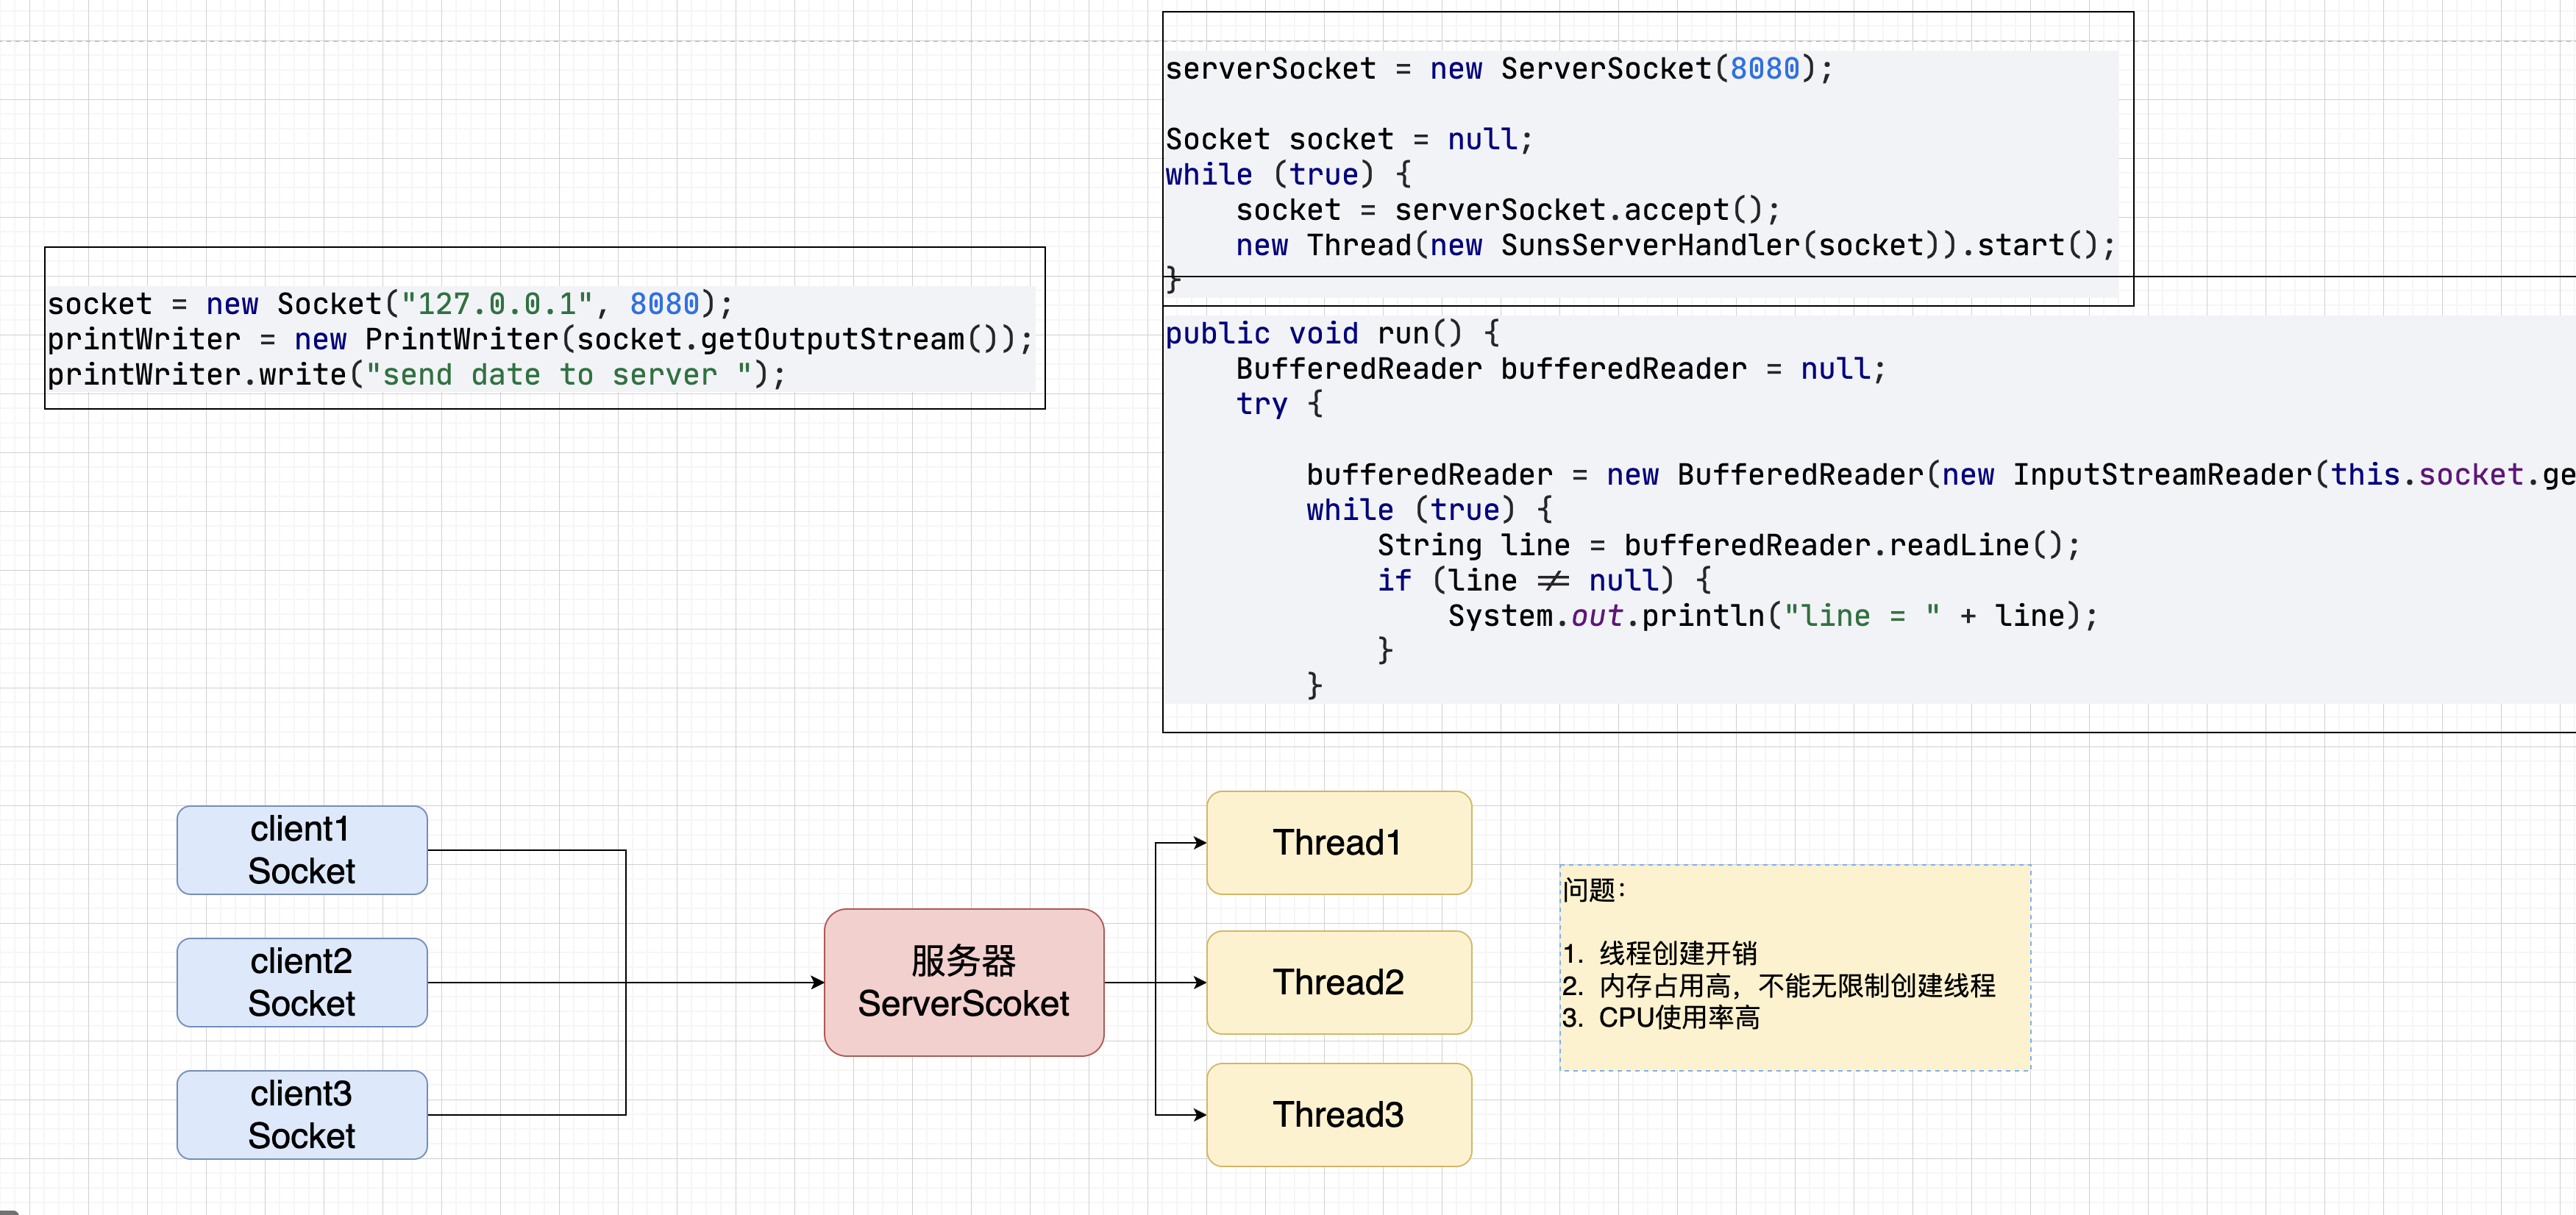Viewport: 2576px width, 1215px height.
Task: Select the client2 Socket box
Action: [x=301, y=982]
